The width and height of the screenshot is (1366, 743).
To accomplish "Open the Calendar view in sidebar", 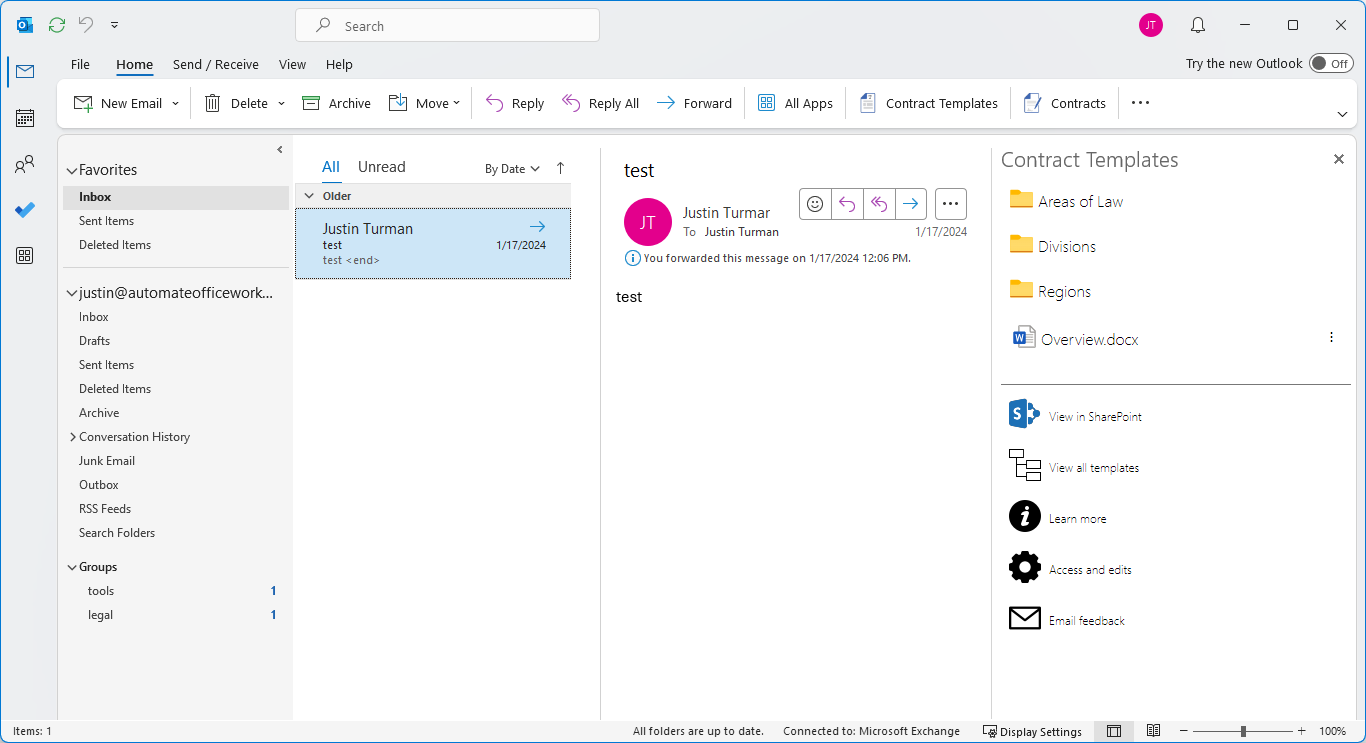I will (25, 118).
